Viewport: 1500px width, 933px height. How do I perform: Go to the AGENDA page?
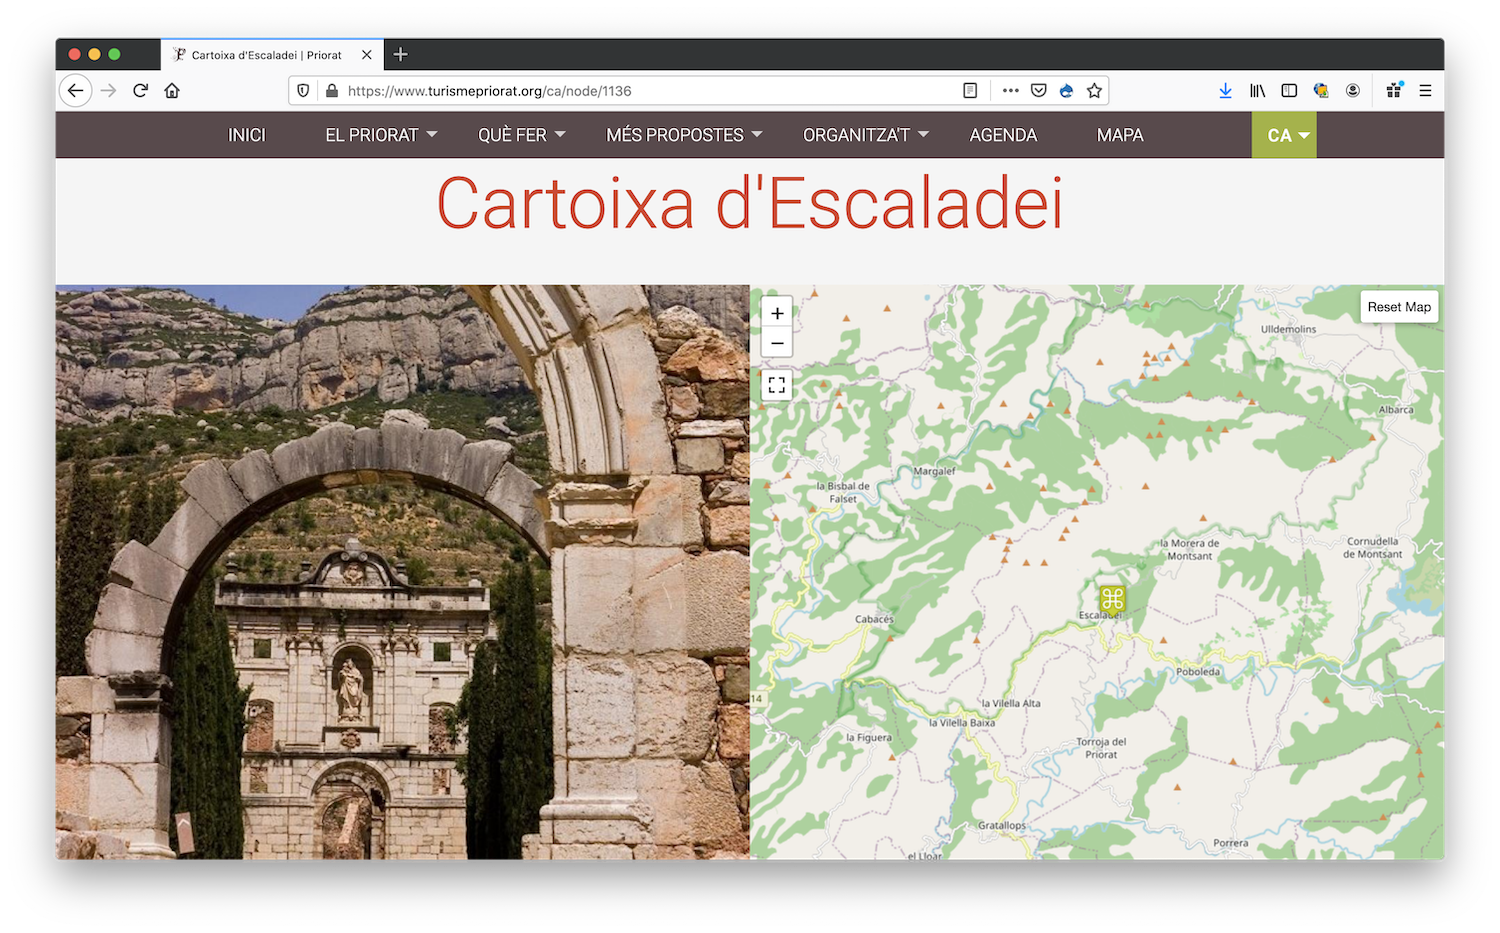1003,135
